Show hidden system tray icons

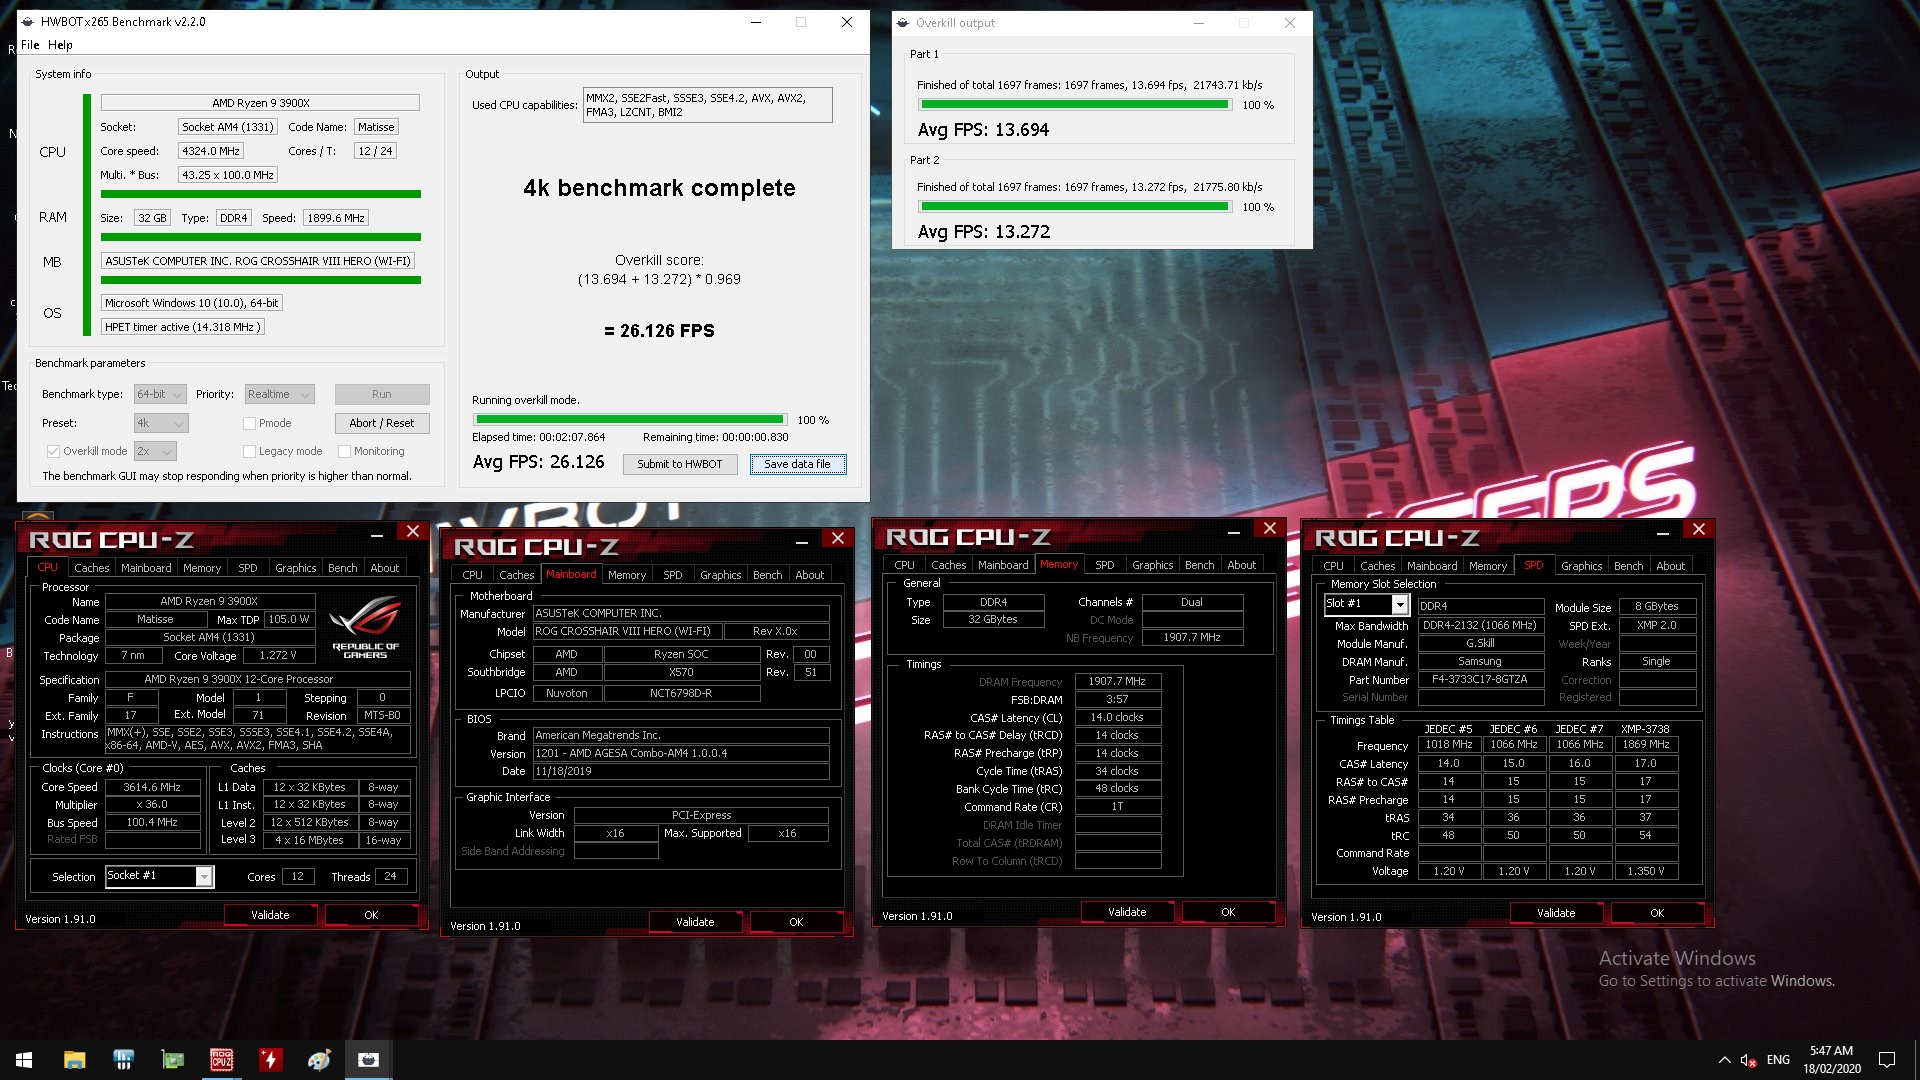tap(1724, 1060)
